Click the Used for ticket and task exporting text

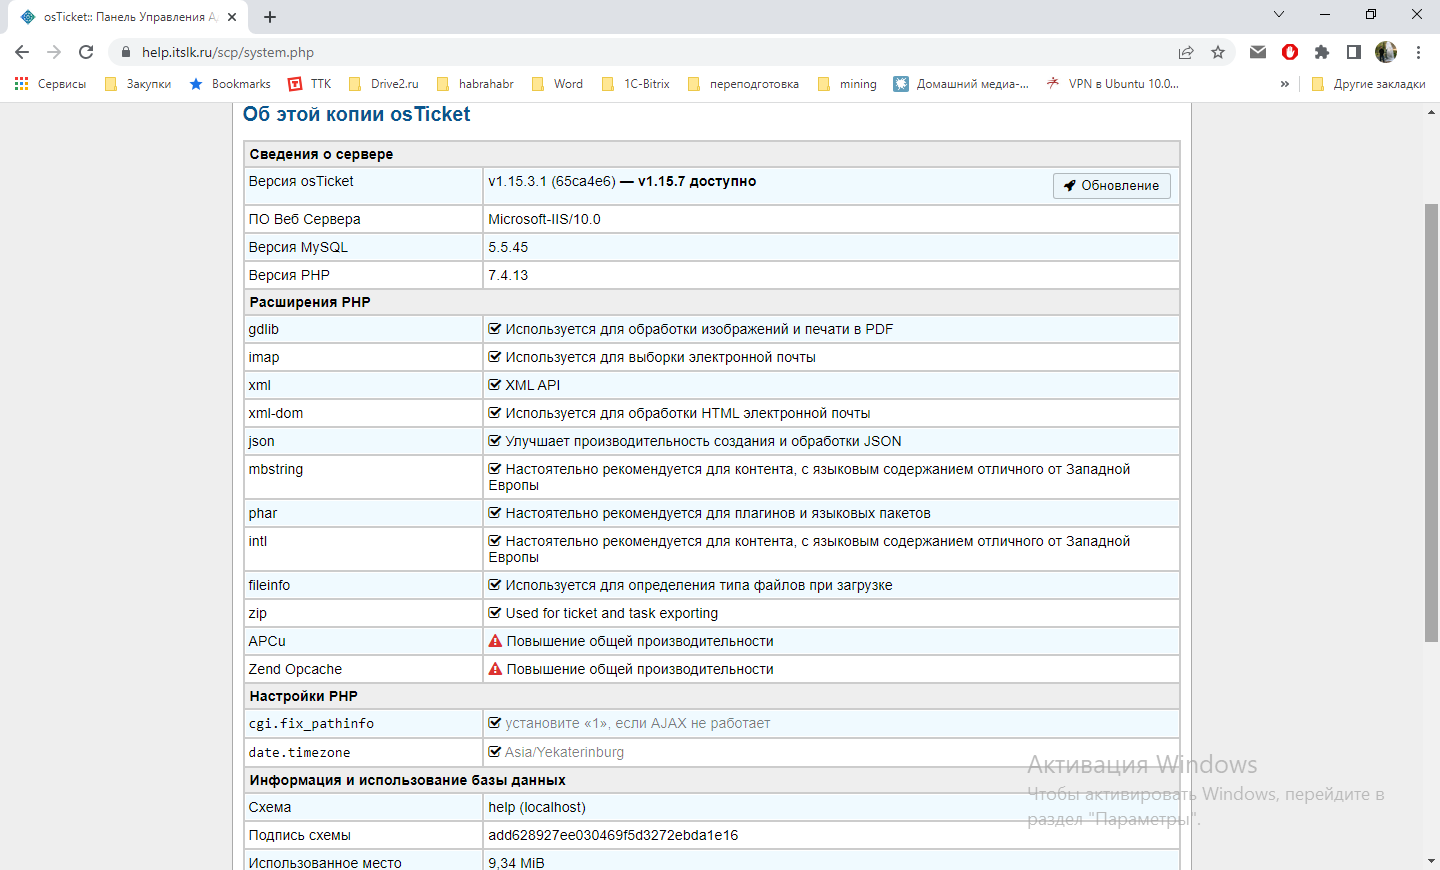612,613
